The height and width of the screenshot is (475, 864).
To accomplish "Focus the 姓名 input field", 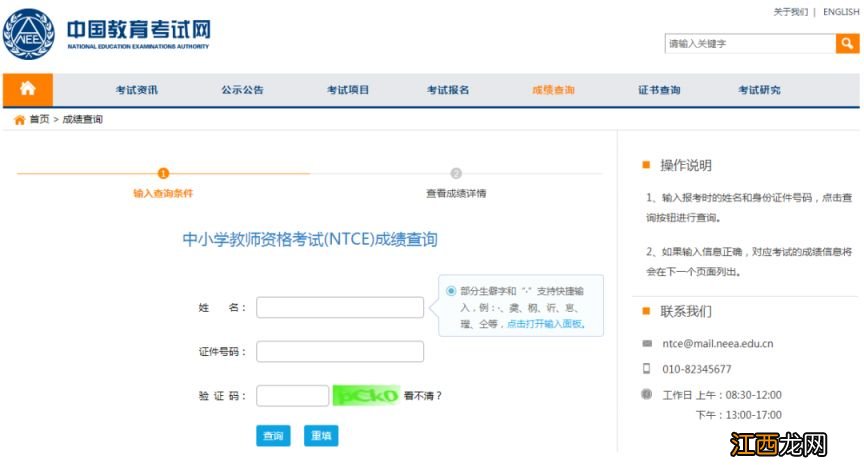I will [340, 307].
